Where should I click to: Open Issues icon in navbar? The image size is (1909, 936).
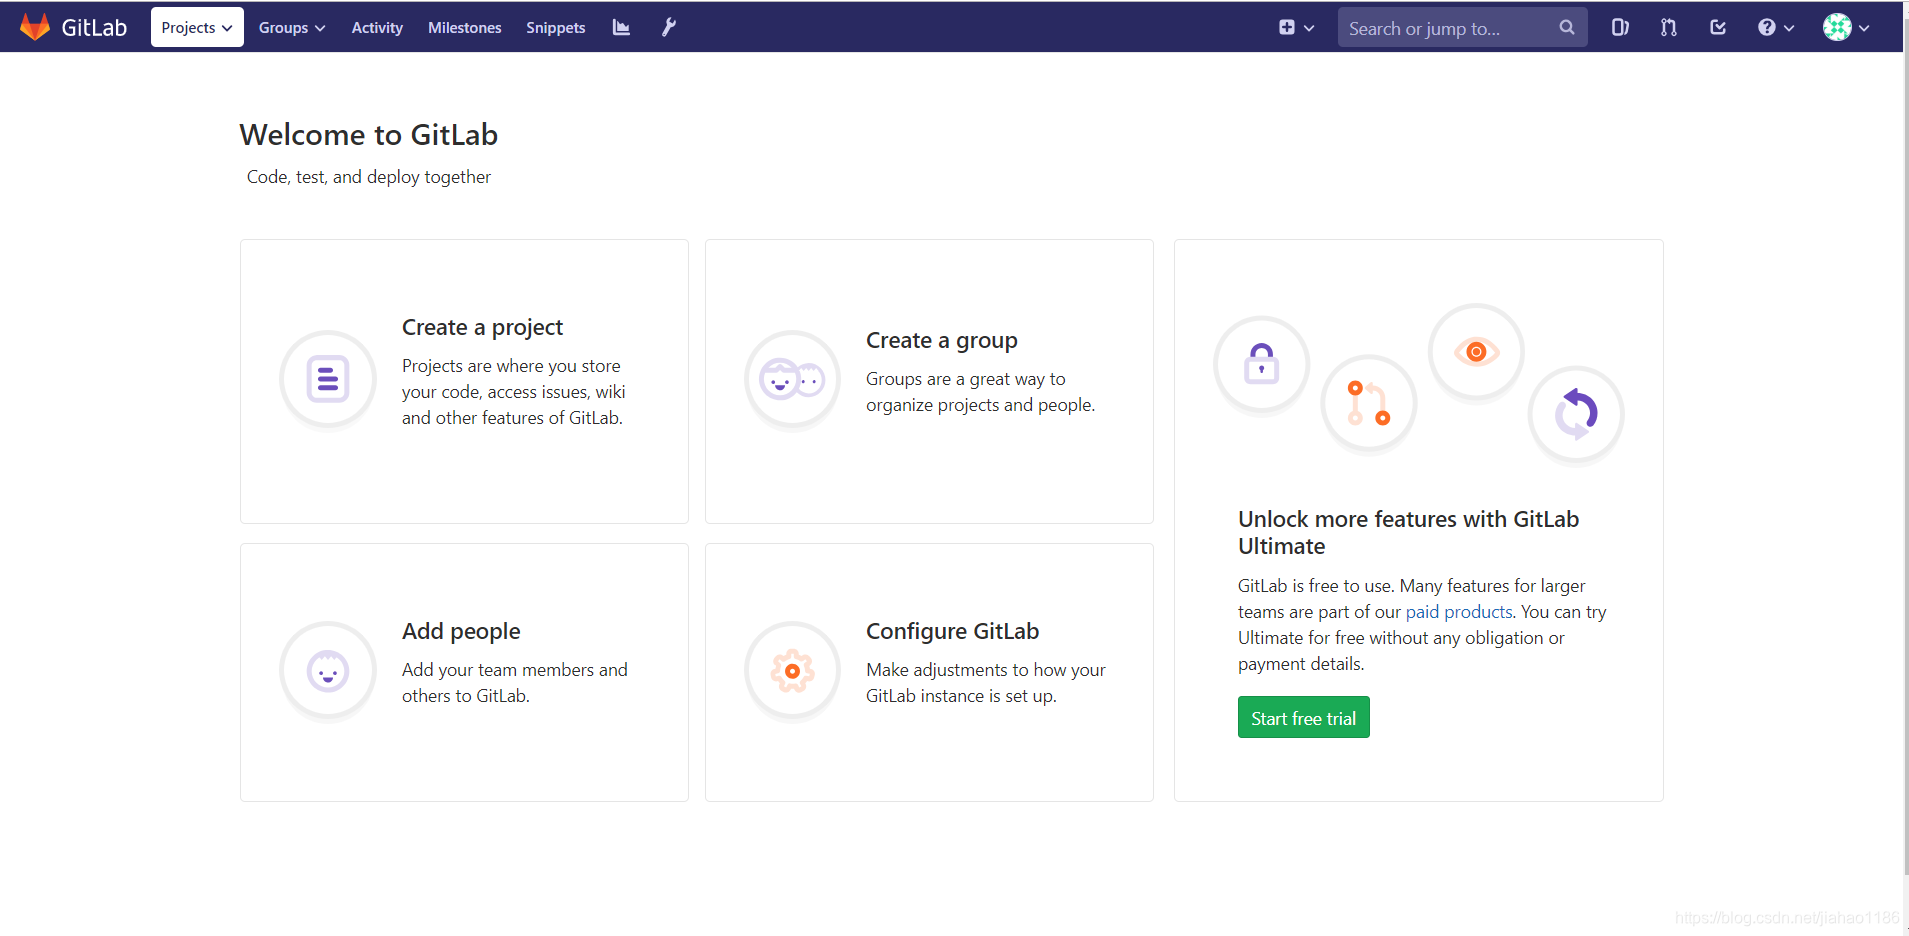tap(1620, 28)
